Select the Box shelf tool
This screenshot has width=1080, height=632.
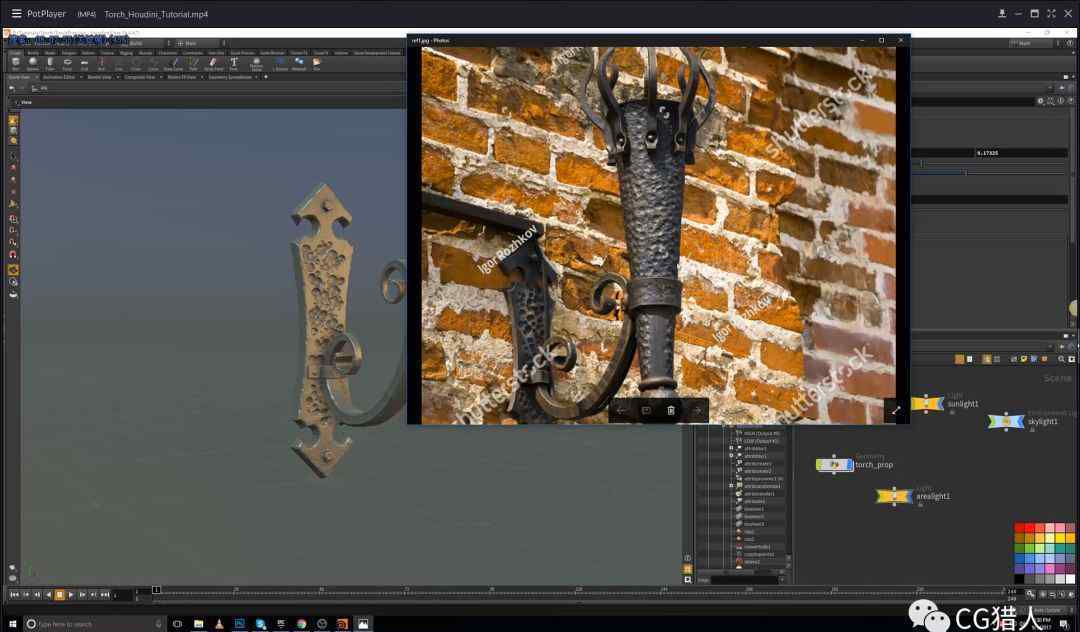(x=15, y=63)
